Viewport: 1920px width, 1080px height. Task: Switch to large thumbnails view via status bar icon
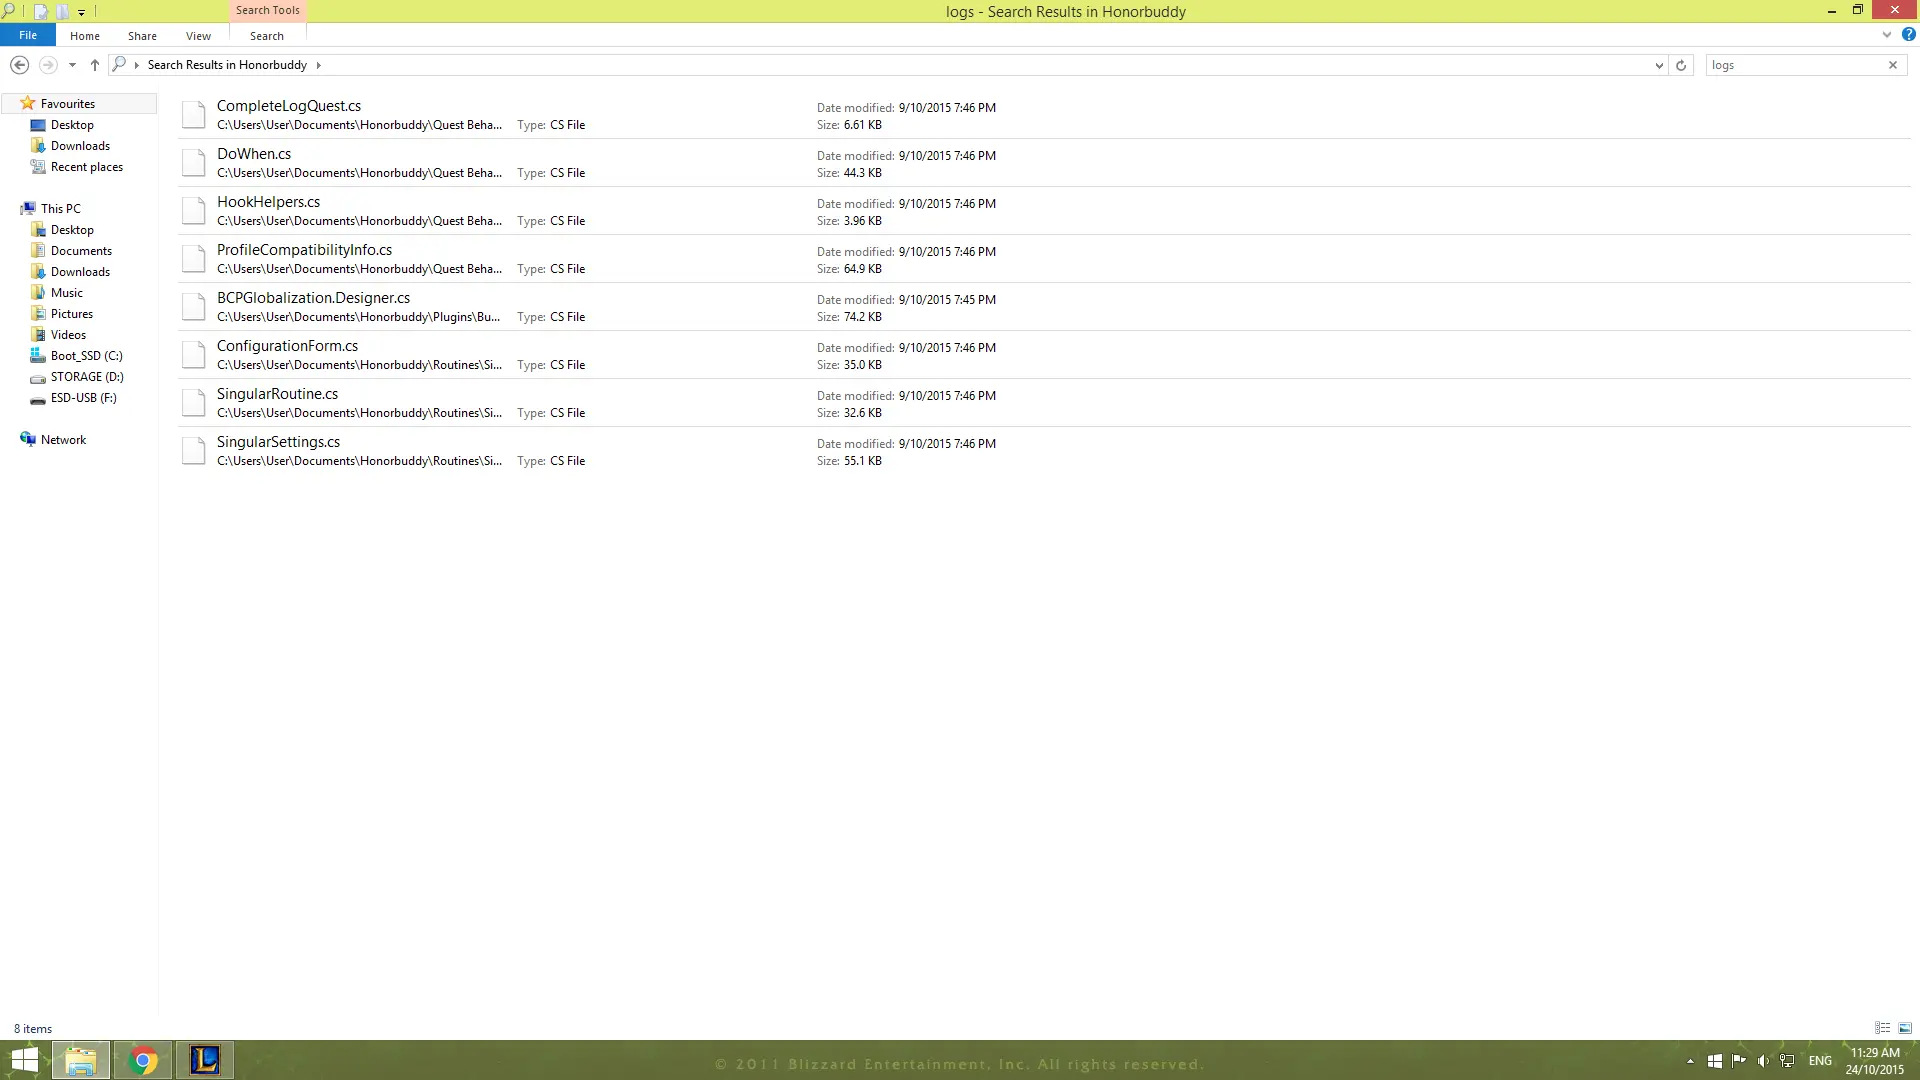(x=1905, y=1028)
